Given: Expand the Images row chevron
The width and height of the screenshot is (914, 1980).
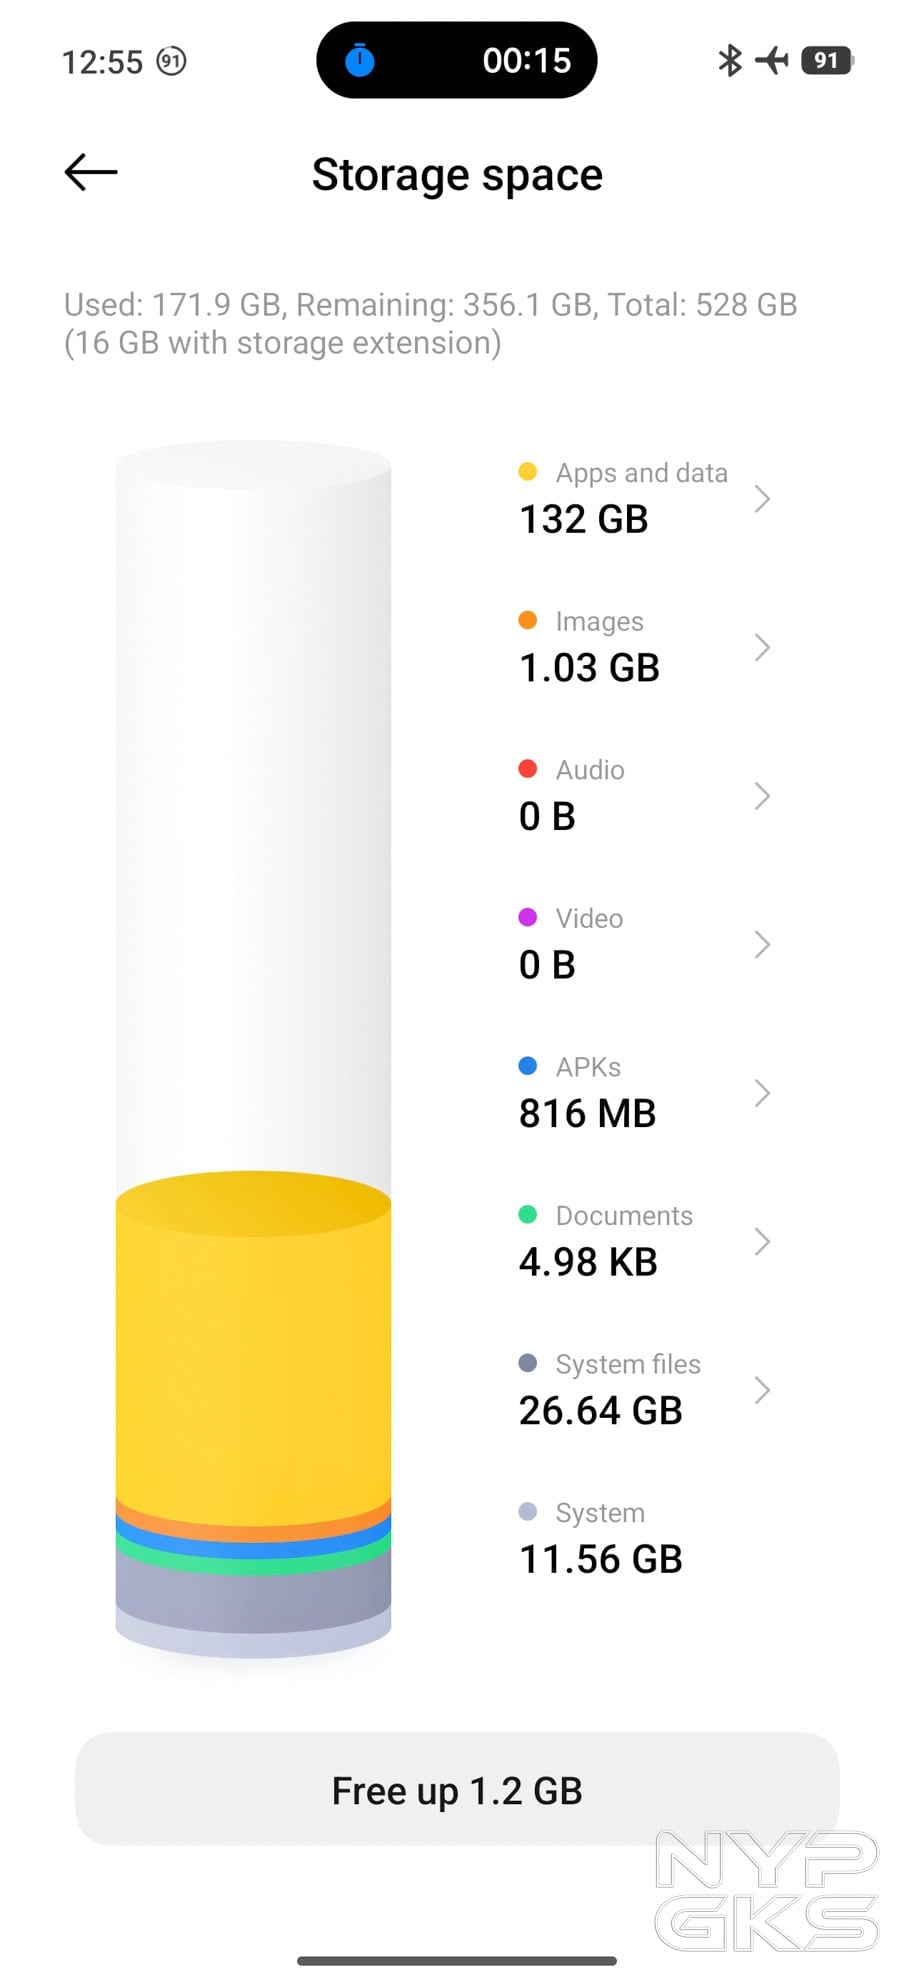Looking at the screenshot, I should [x=763, y=647].
